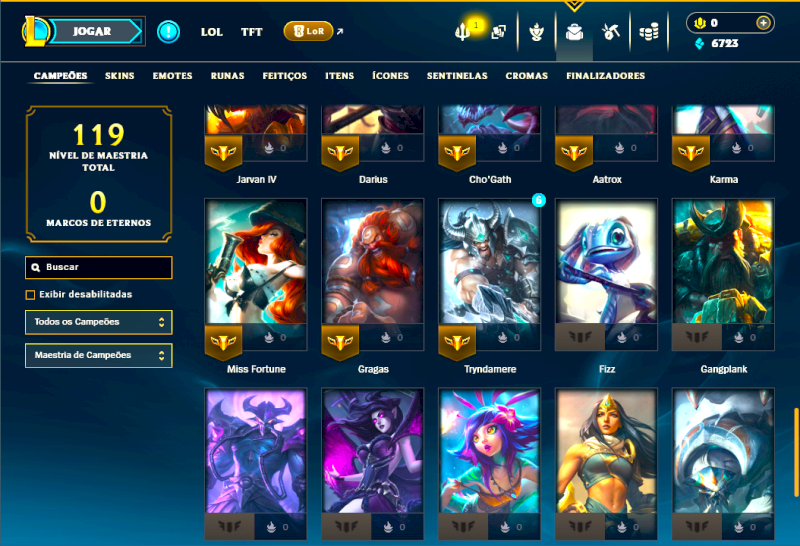Image resolution: width=800 pixels, height=546 pixels.
Task: Click the JOGAR play button
Action: point(92,31)
